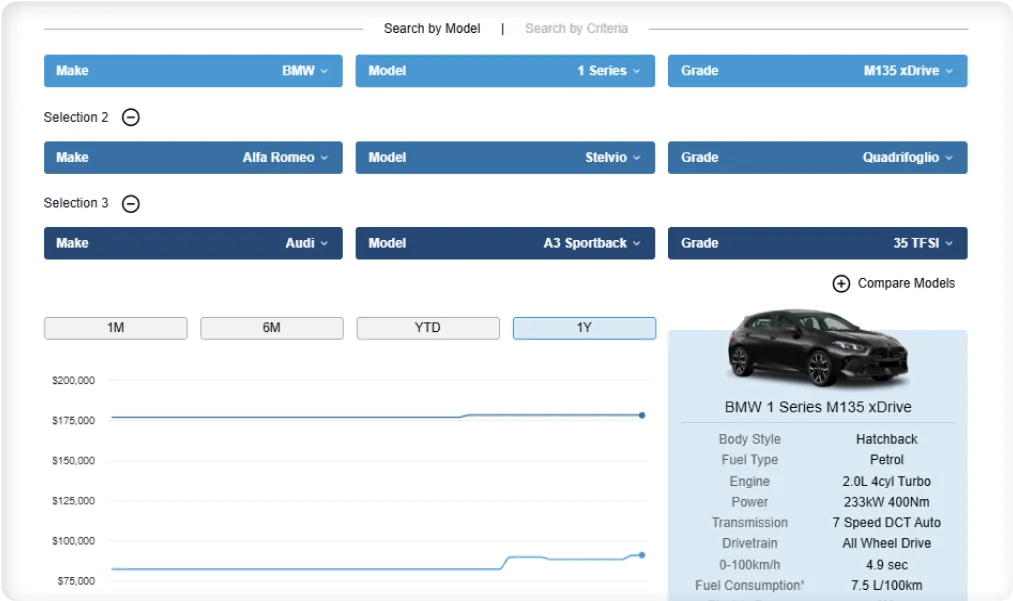Remove Selection 3 with minus icon
The width and height of the screenshot is (1013, 601).
(131, 204)
